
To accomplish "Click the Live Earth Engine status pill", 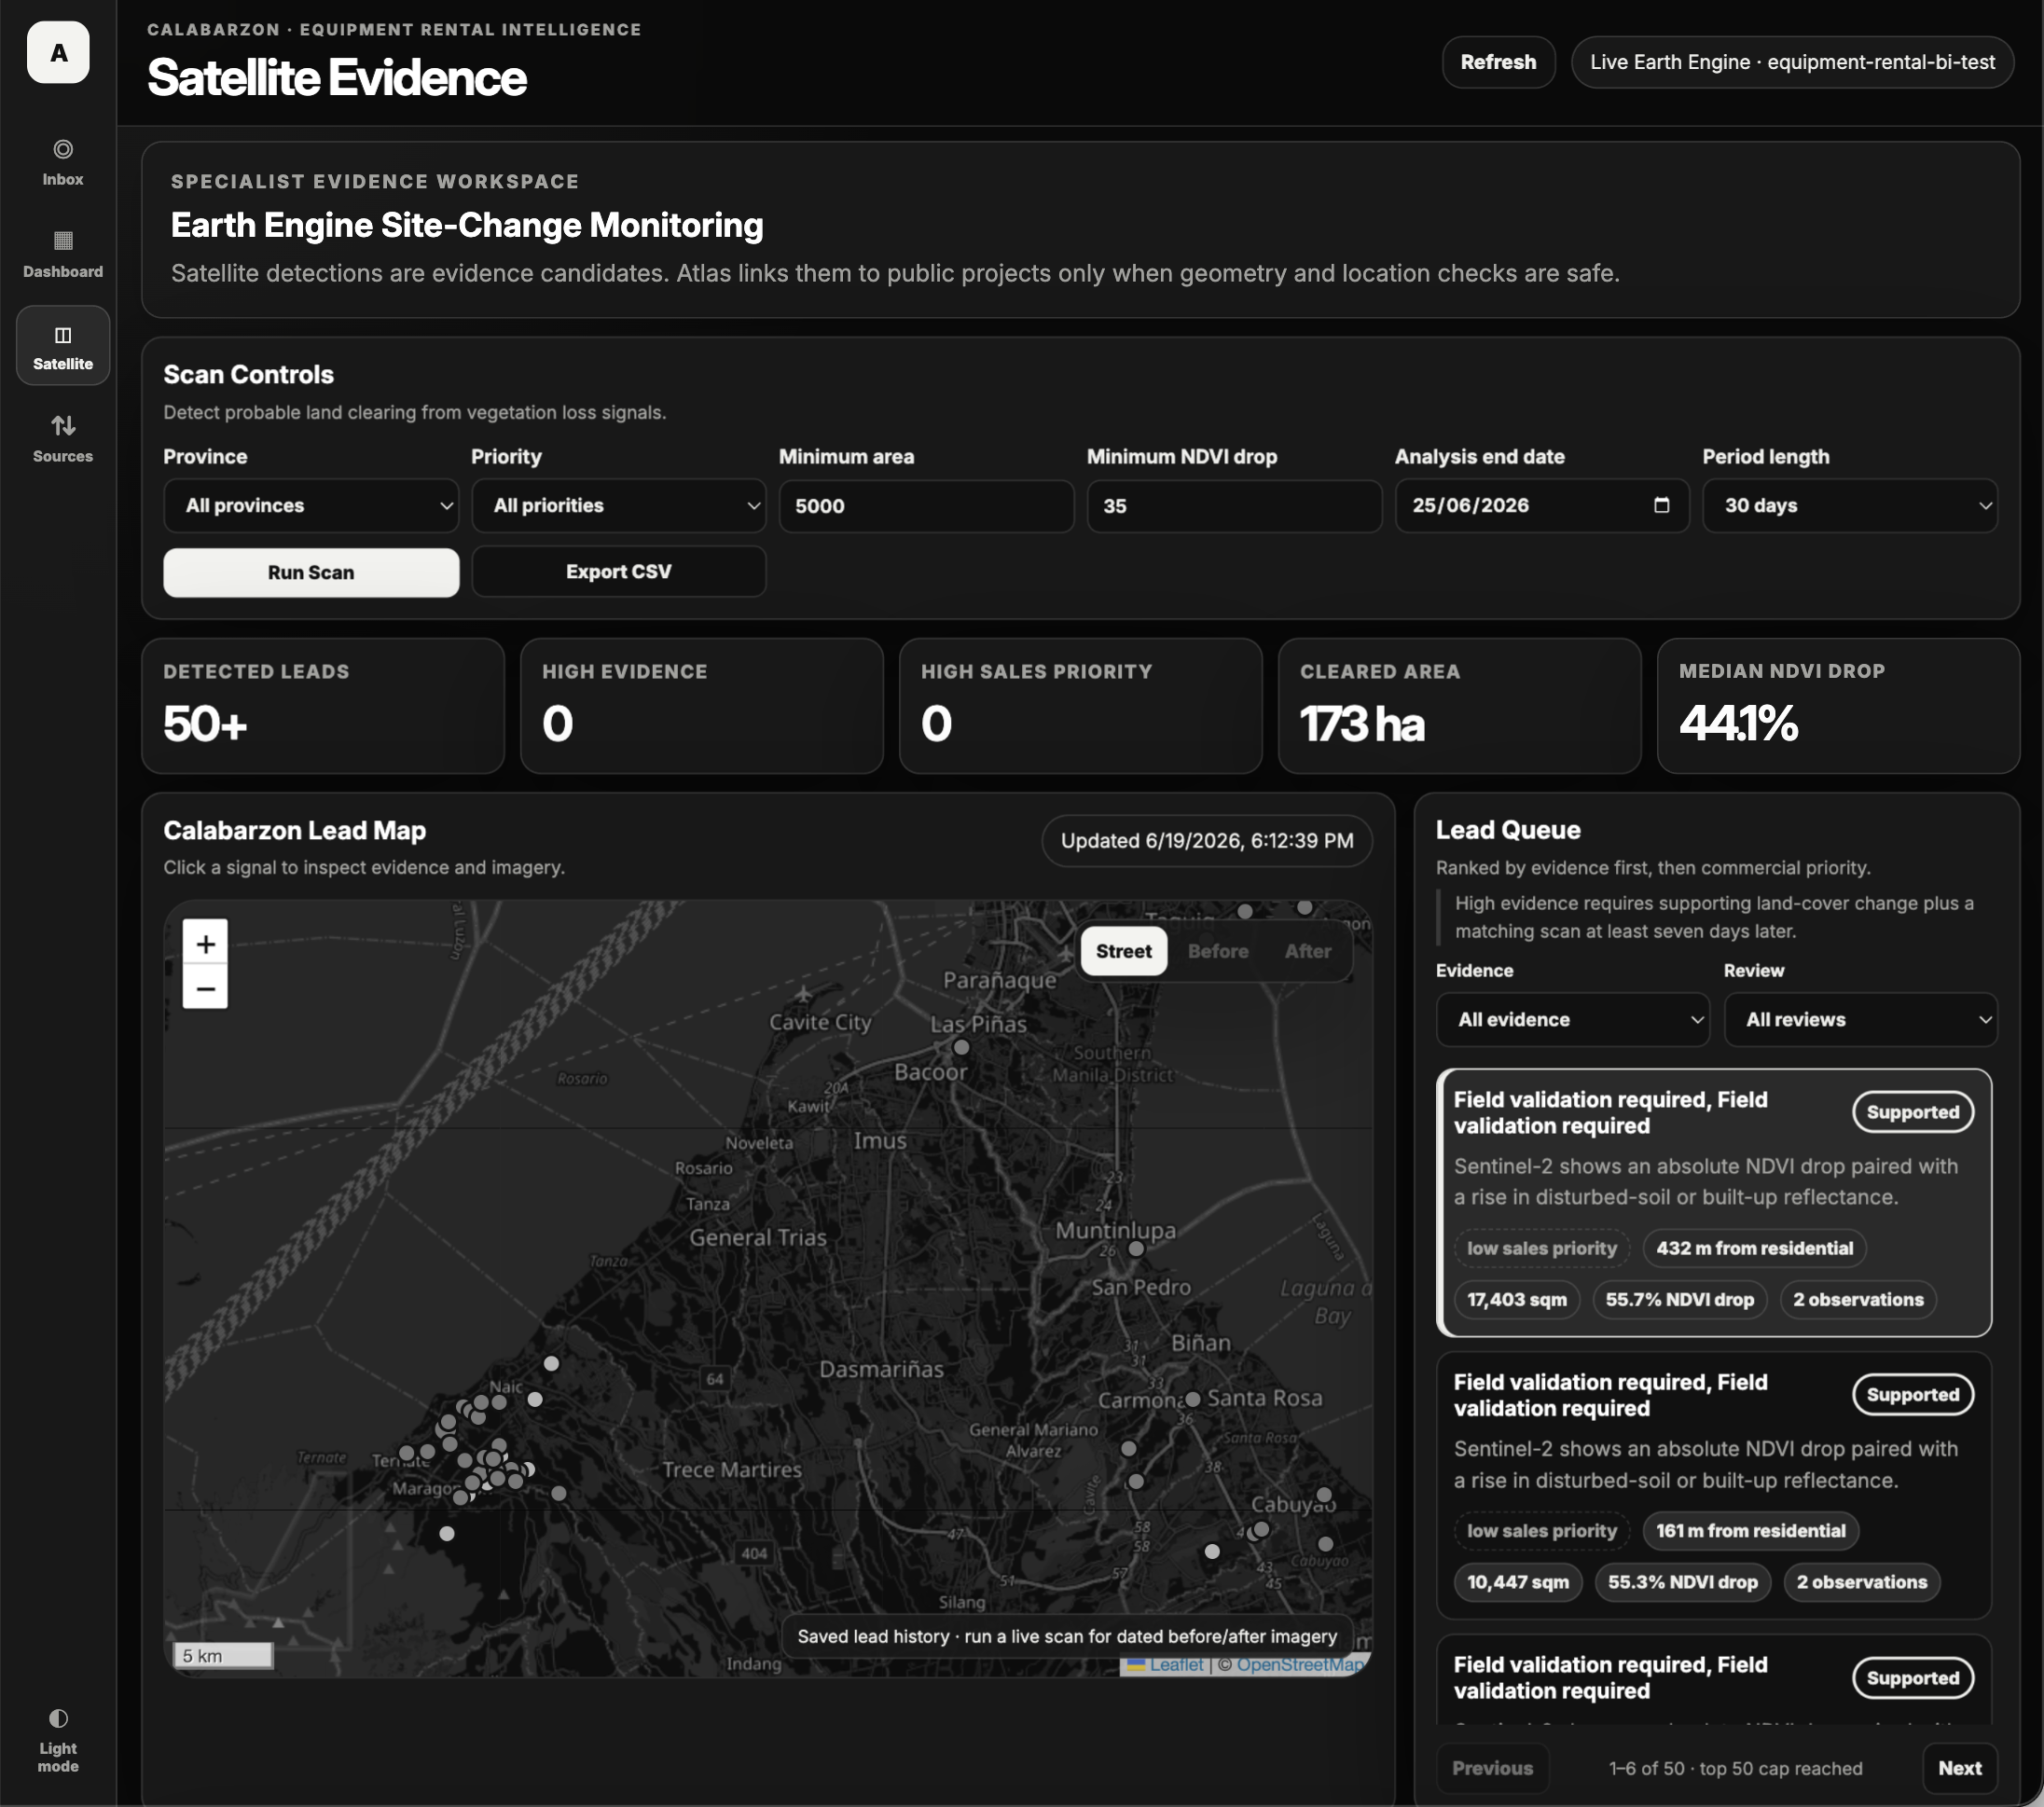I will coord(1792,62).
